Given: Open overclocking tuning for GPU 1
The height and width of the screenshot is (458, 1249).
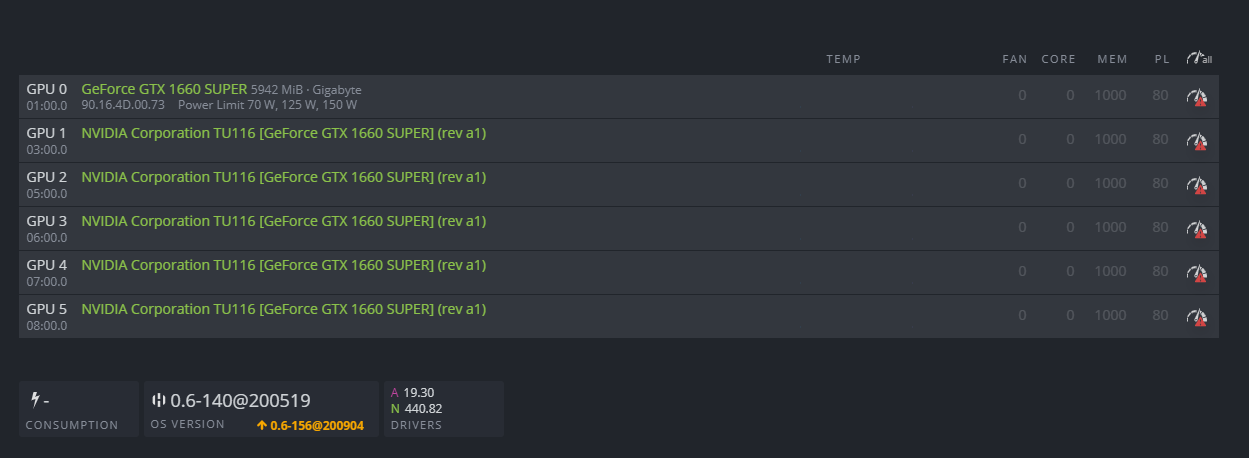Looking at the screenshot, I should (x=1197, y=141).
